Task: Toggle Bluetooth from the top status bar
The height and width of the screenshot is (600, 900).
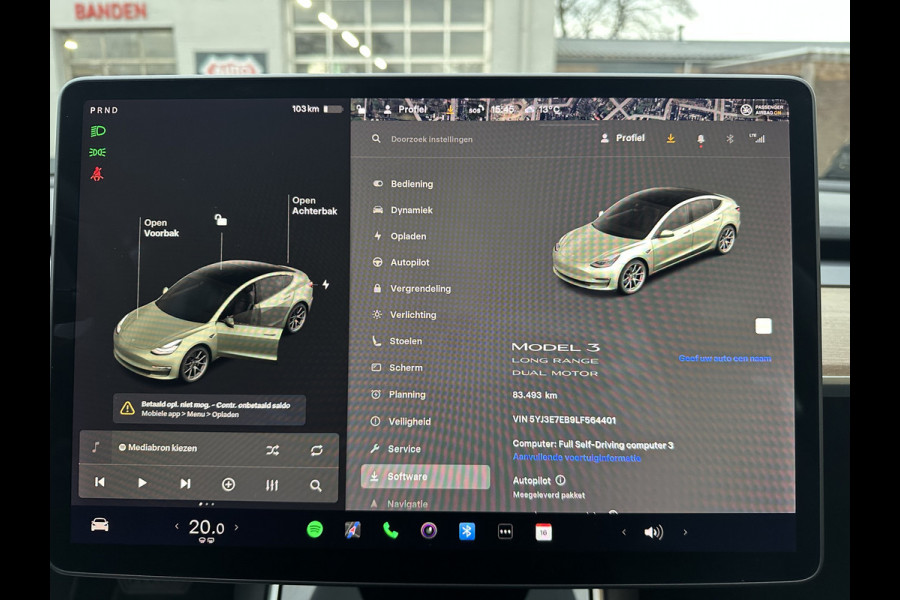Action: click(x=729, y=139)
